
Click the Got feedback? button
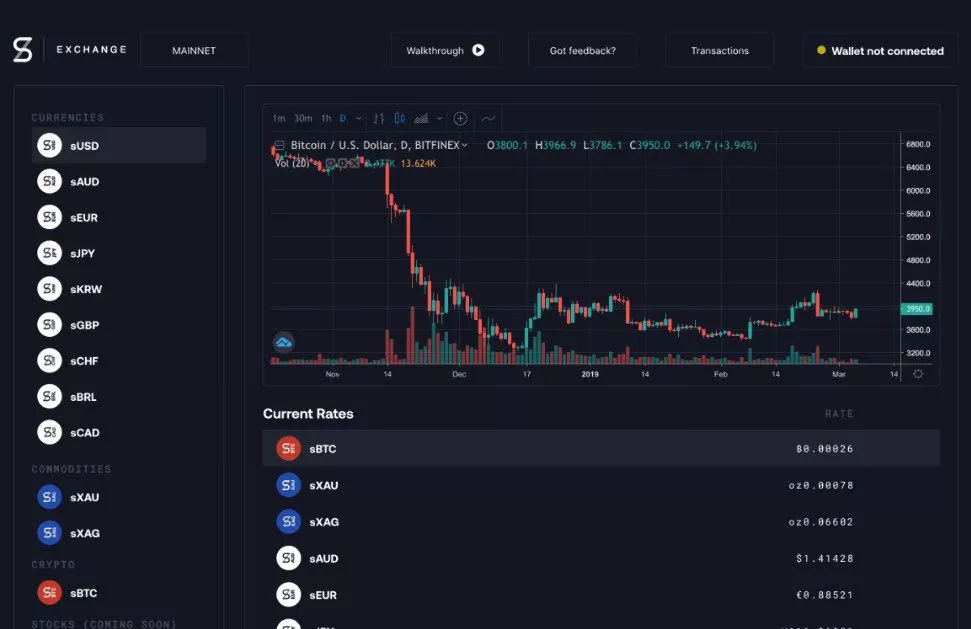pos(582,50)
